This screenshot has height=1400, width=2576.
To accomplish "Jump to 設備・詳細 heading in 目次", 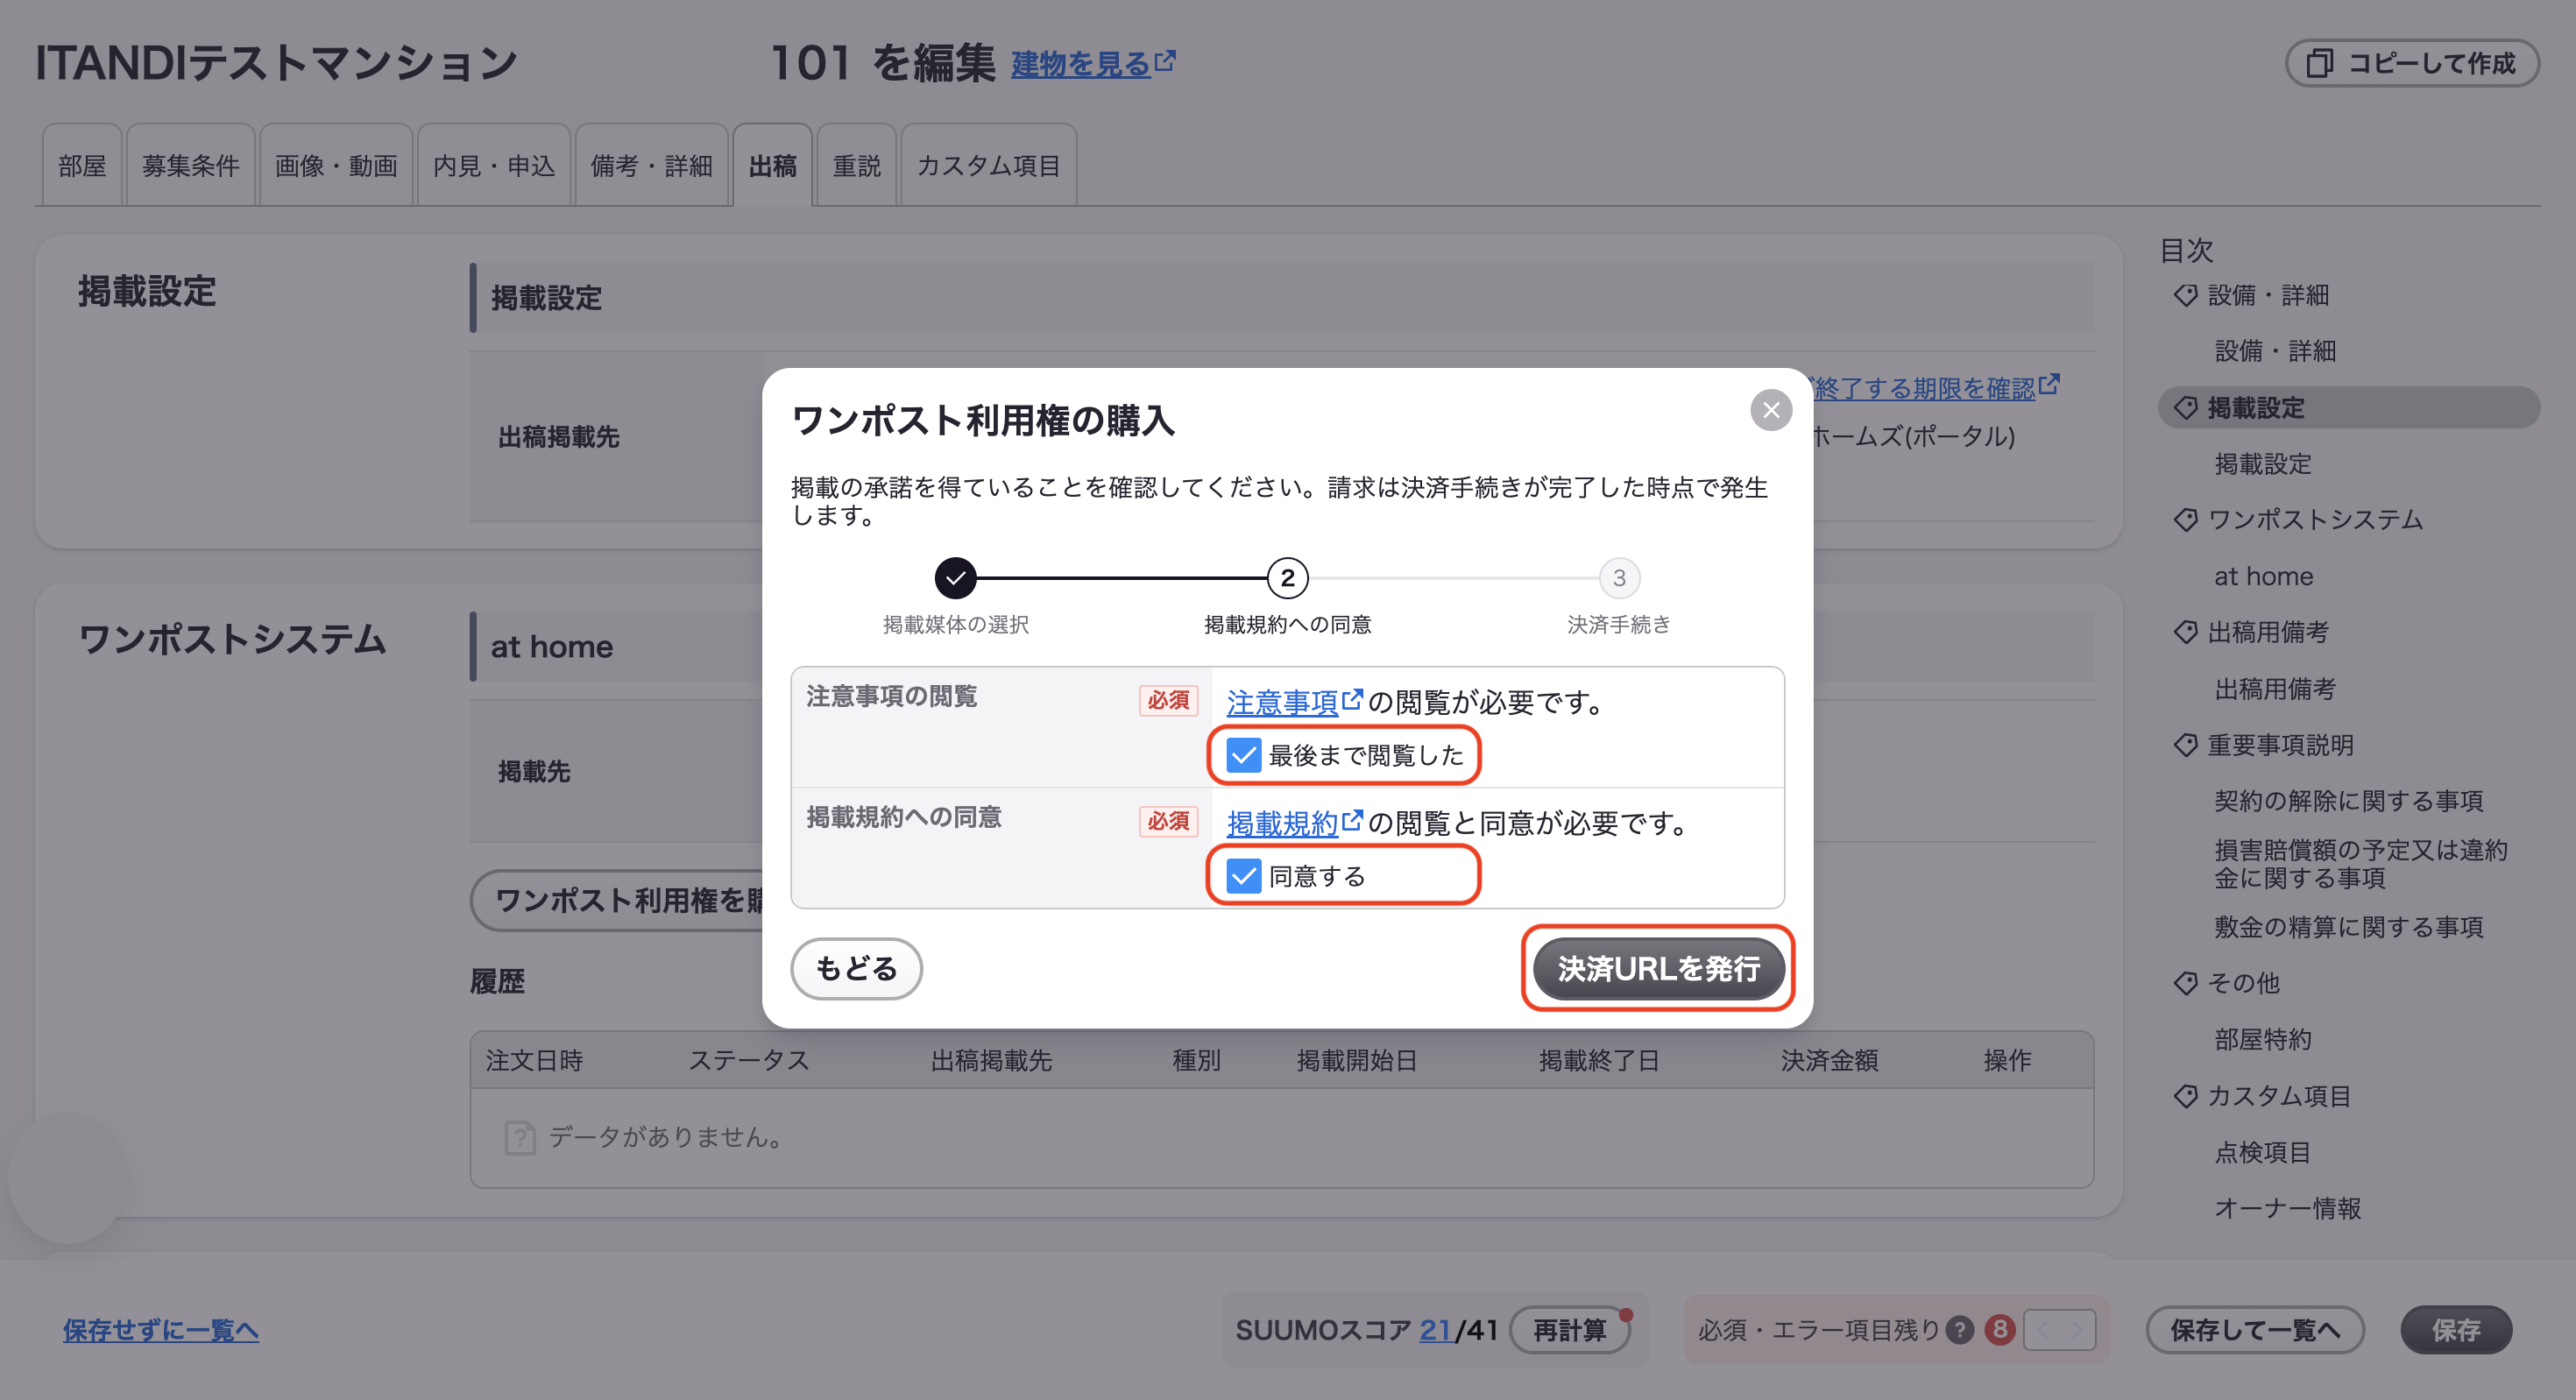I will [x=2268, y=295].
